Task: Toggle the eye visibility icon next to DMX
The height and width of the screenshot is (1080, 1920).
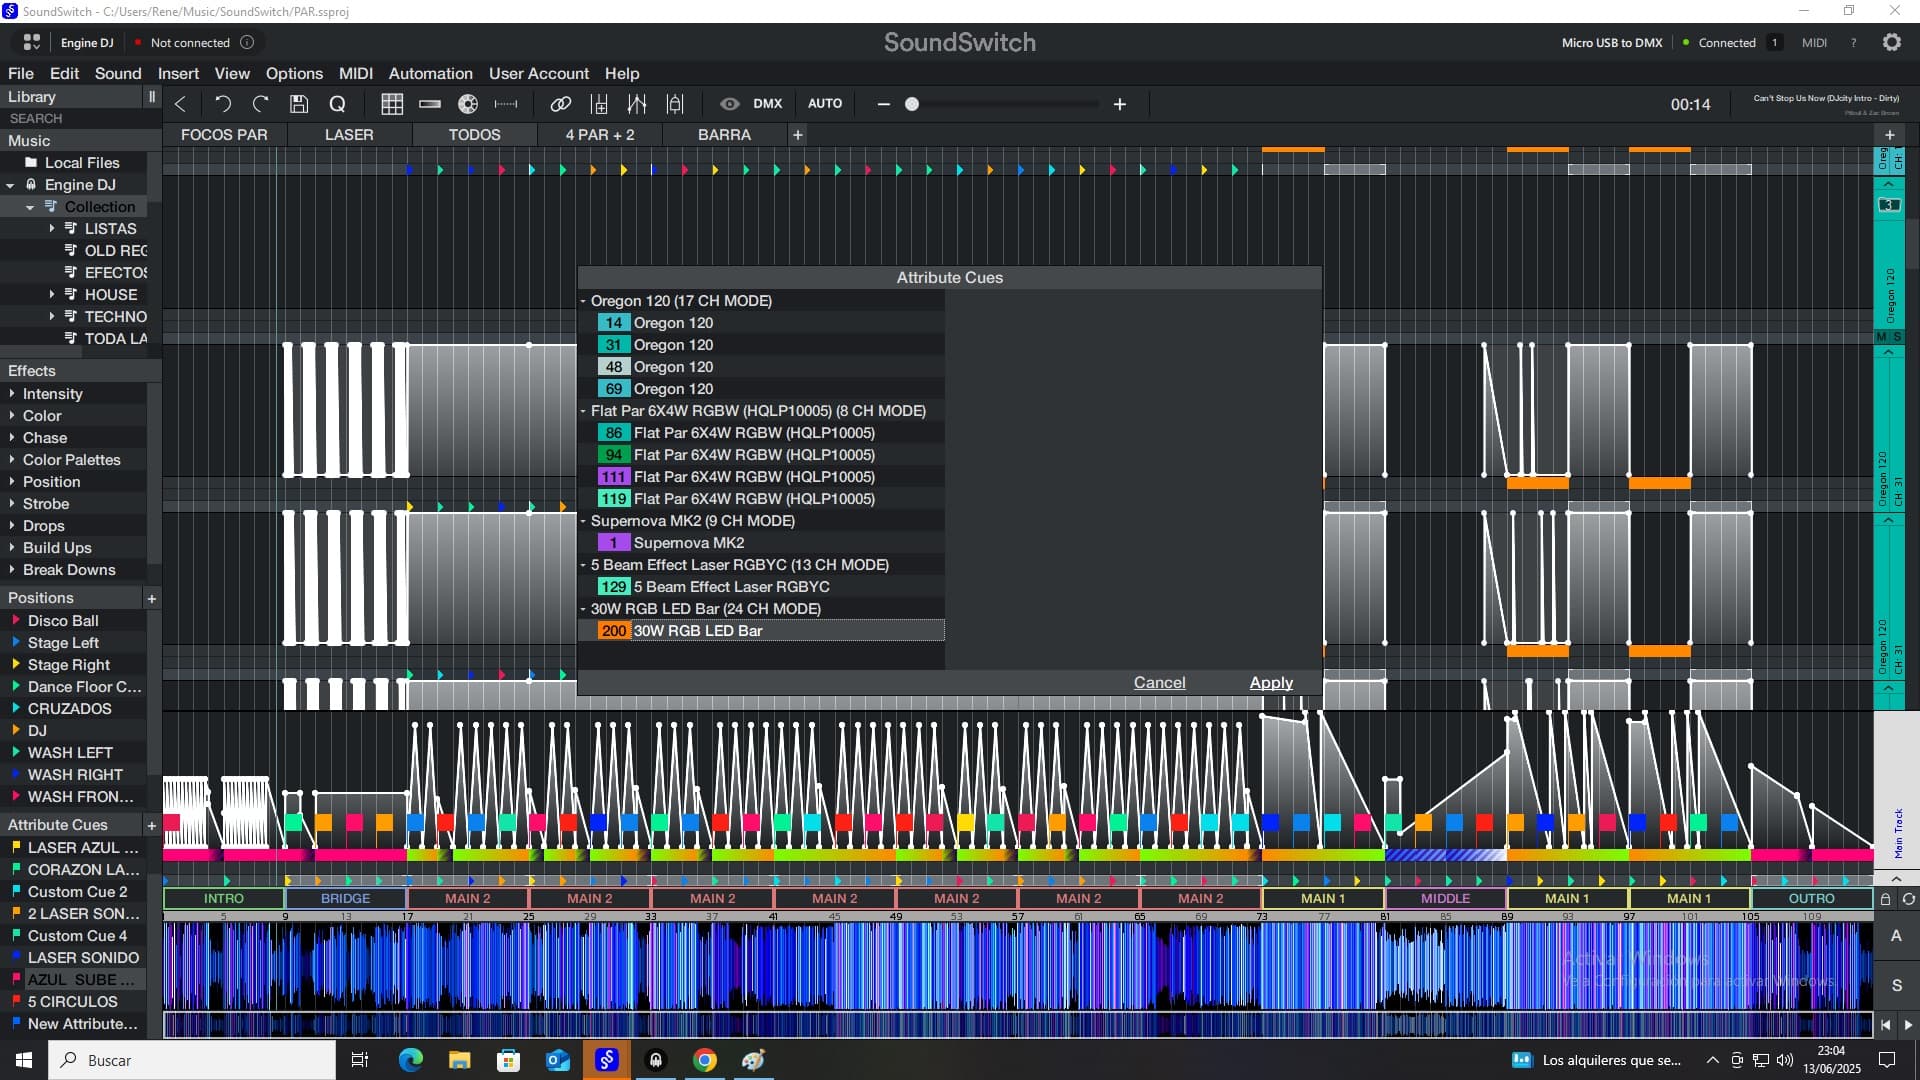Action: [x=730, y=104]
